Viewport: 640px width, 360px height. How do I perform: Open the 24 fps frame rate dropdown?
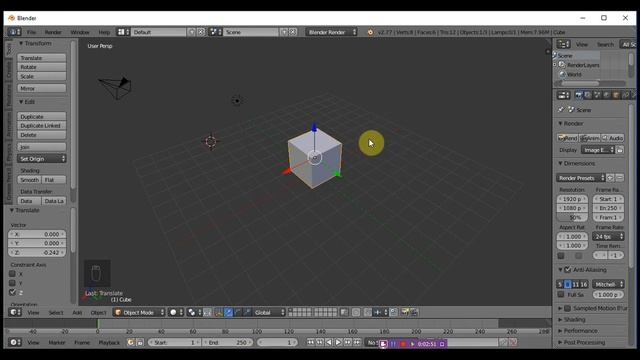608,236
